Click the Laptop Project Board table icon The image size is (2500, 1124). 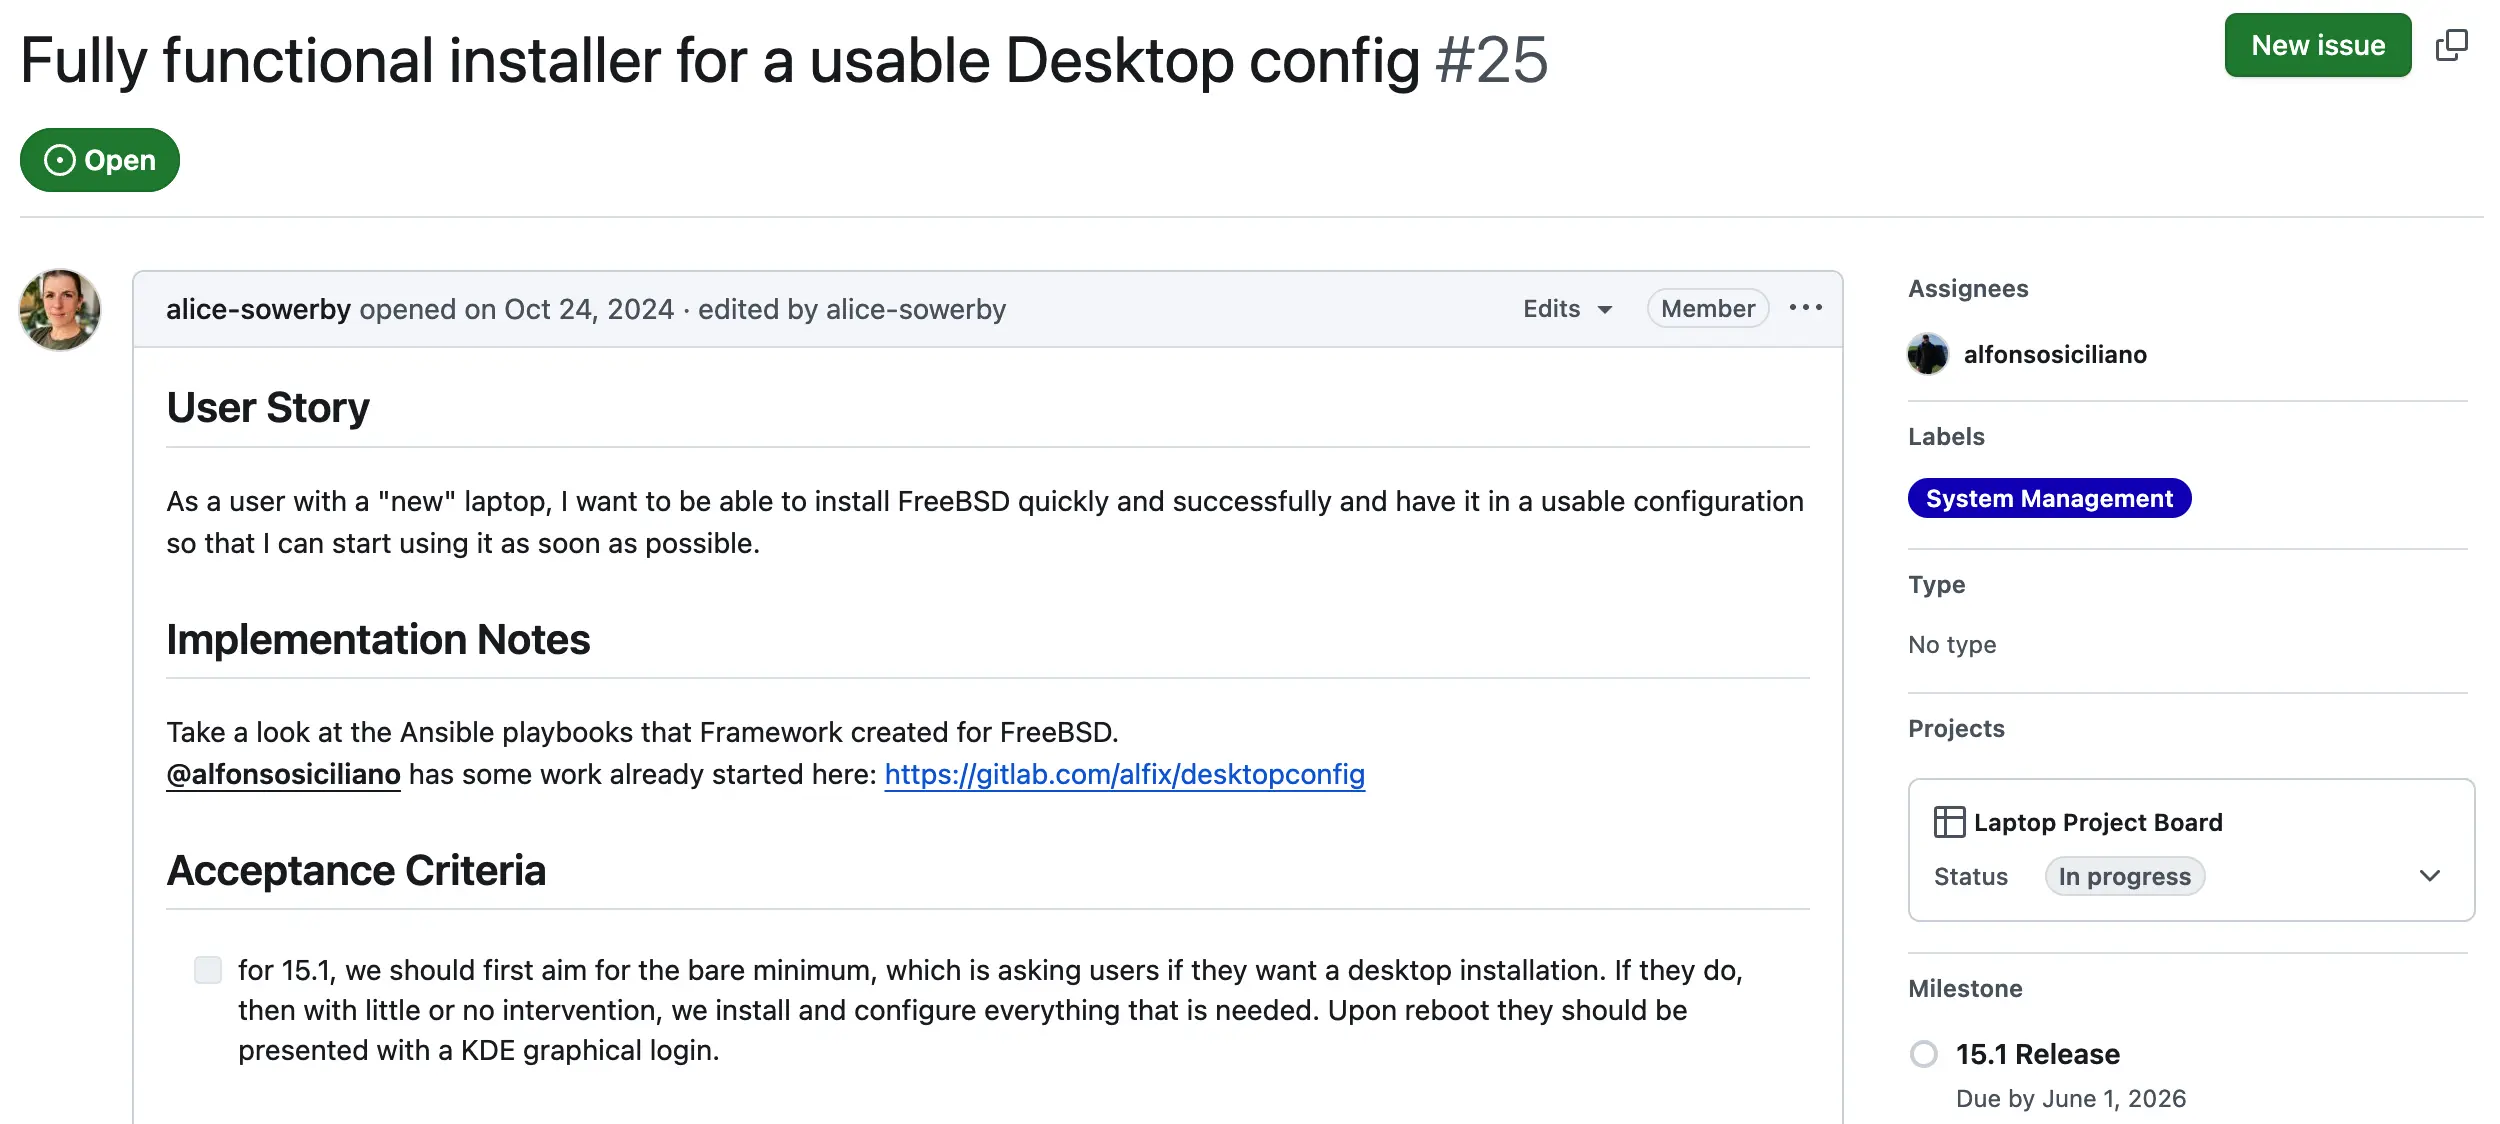[1949, 822]
